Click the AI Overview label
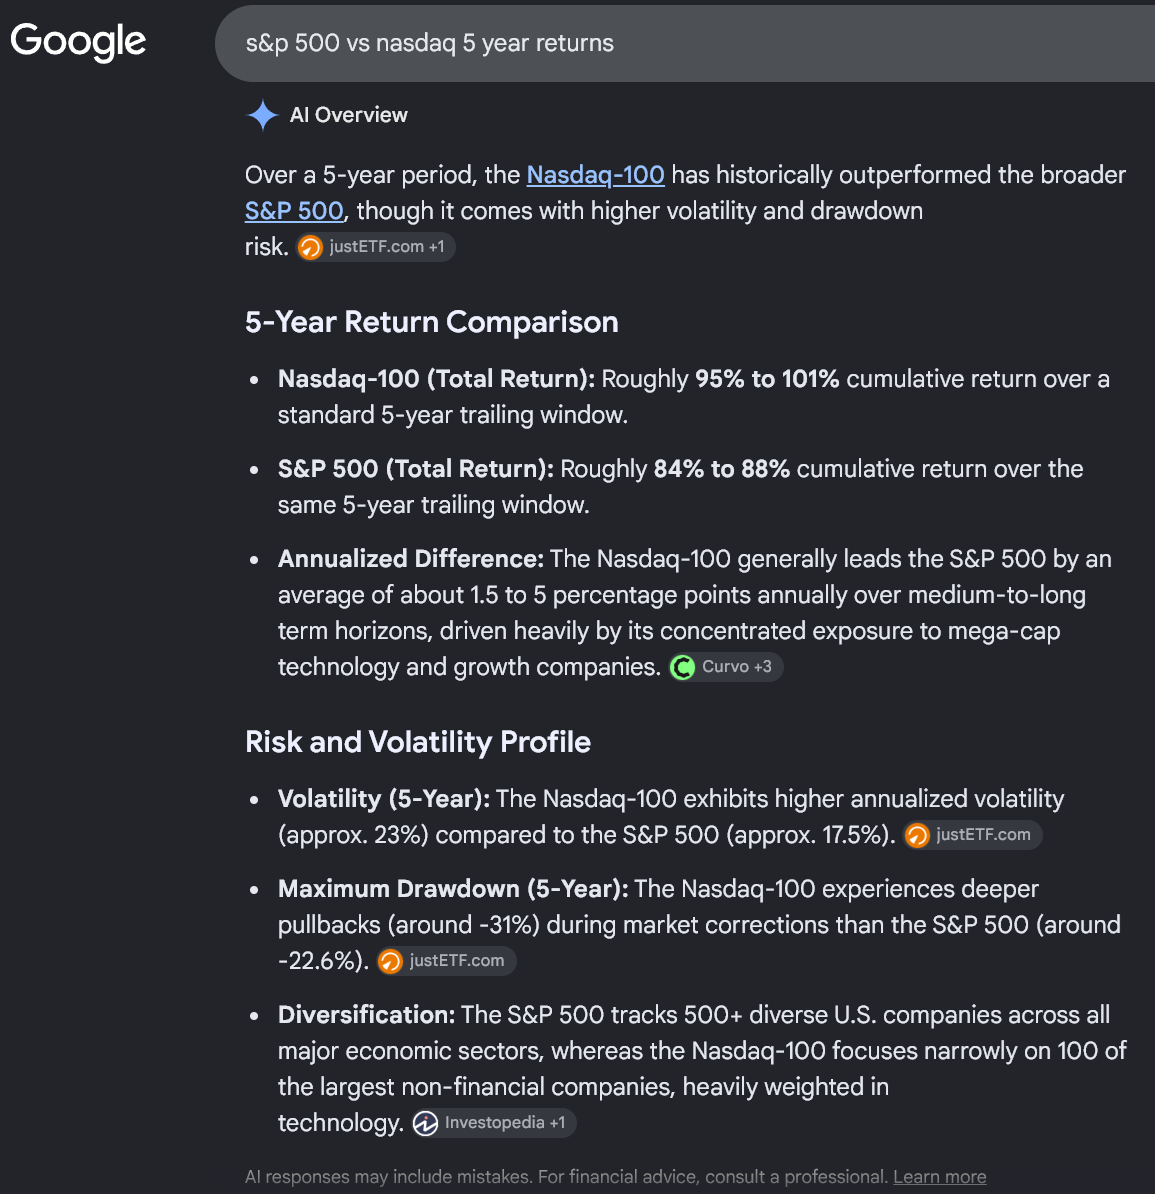Image resolution: width=1155 pixels, height=1194 pixels. [349, 115]
